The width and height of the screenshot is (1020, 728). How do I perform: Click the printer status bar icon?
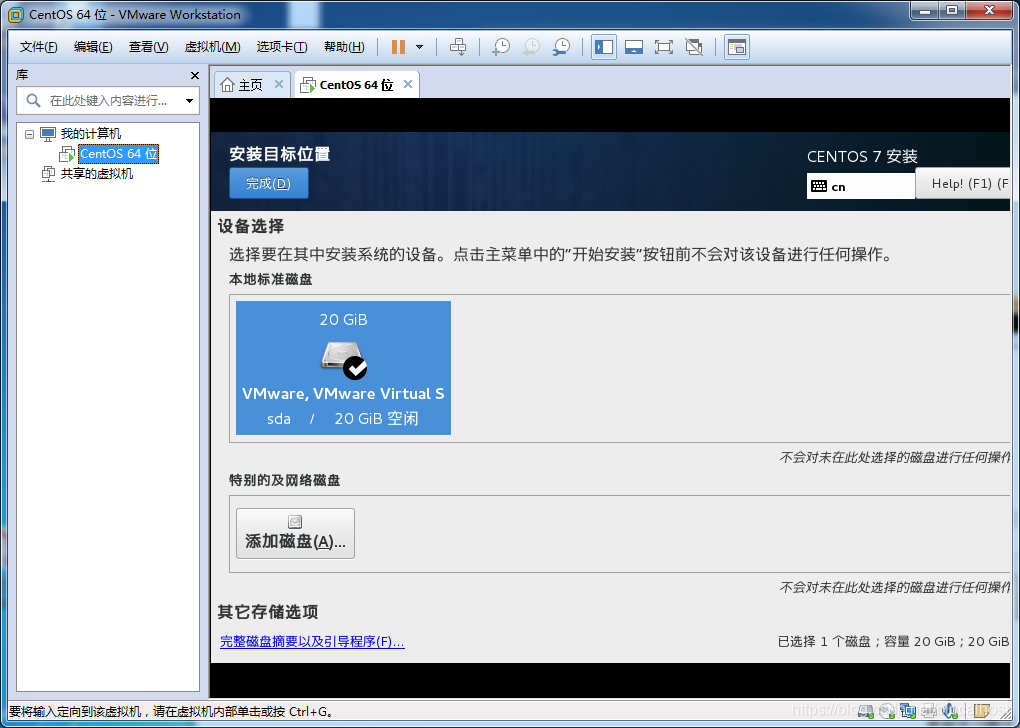point(930,712)
